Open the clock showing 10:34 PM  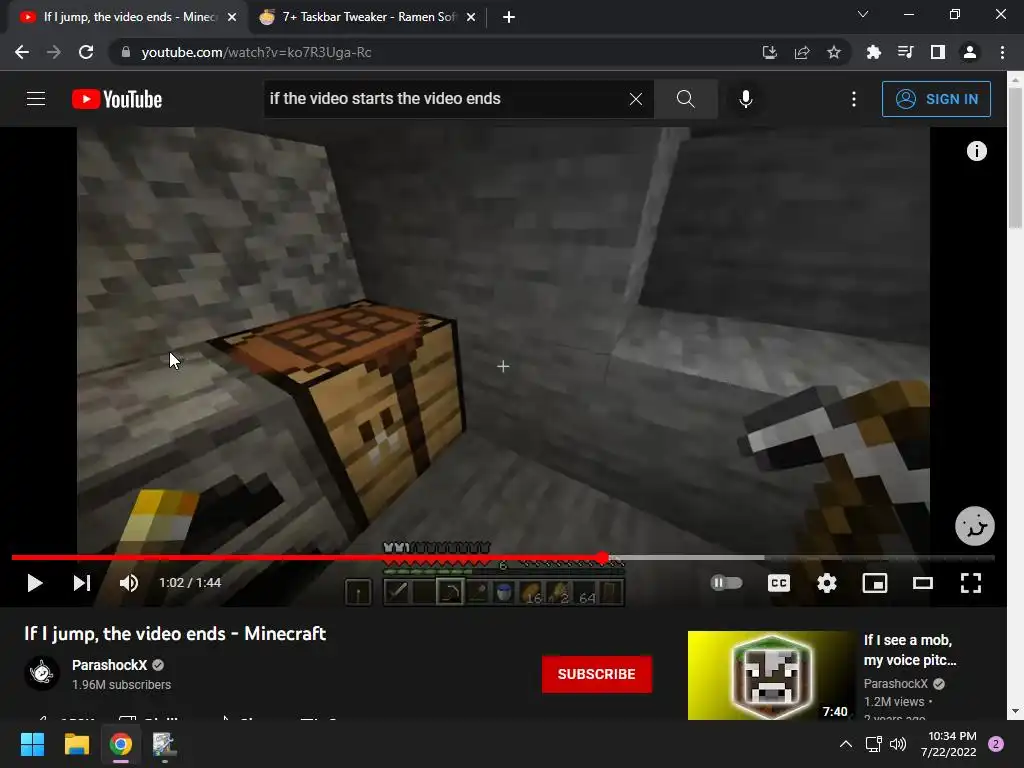pyautogui.click(x=948, y=744)
